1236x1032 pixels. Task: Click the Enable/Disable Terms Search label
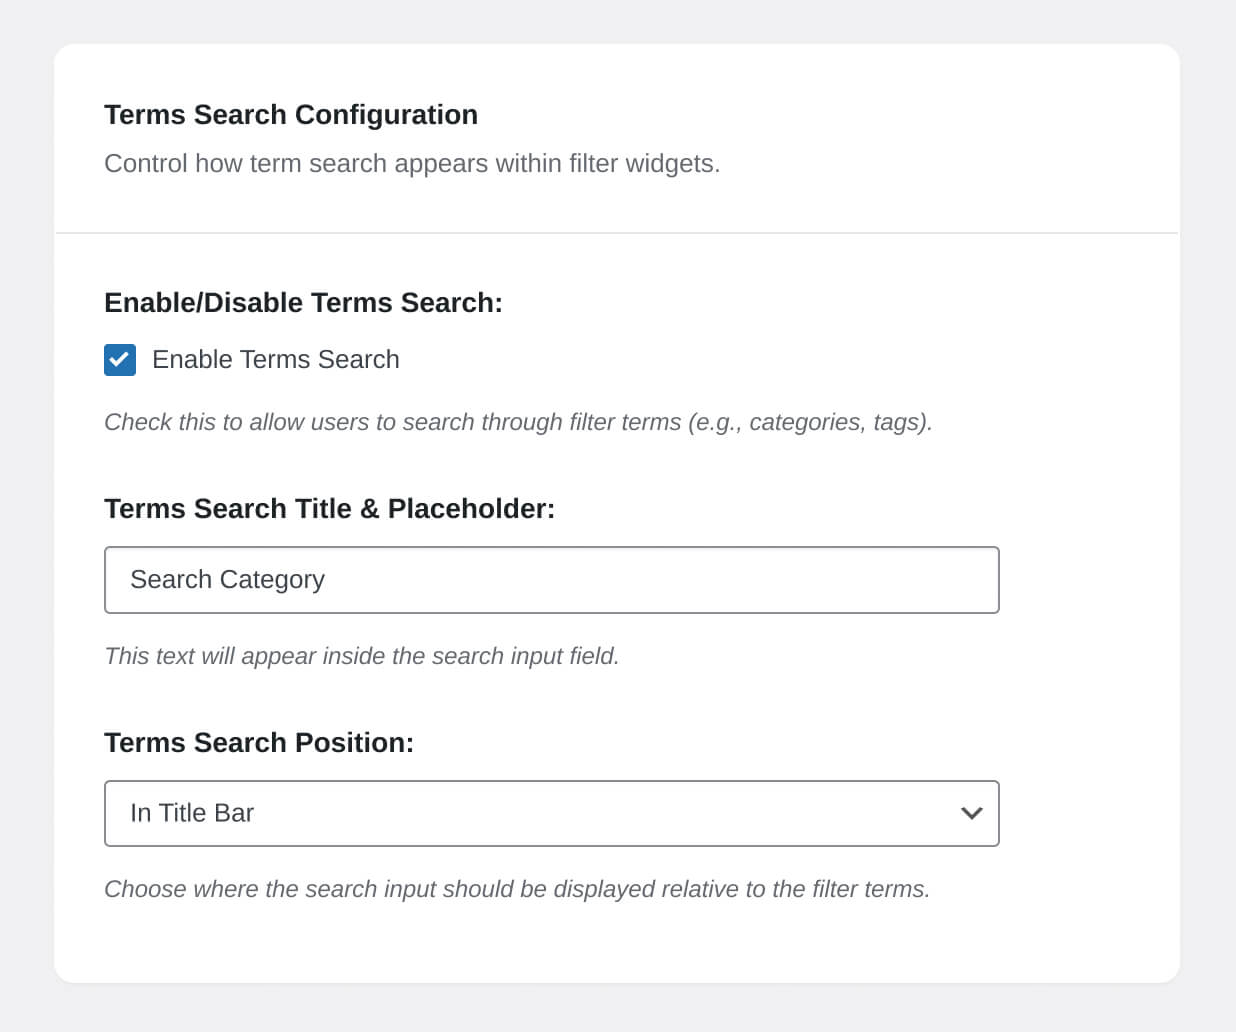tap(303, 303)
